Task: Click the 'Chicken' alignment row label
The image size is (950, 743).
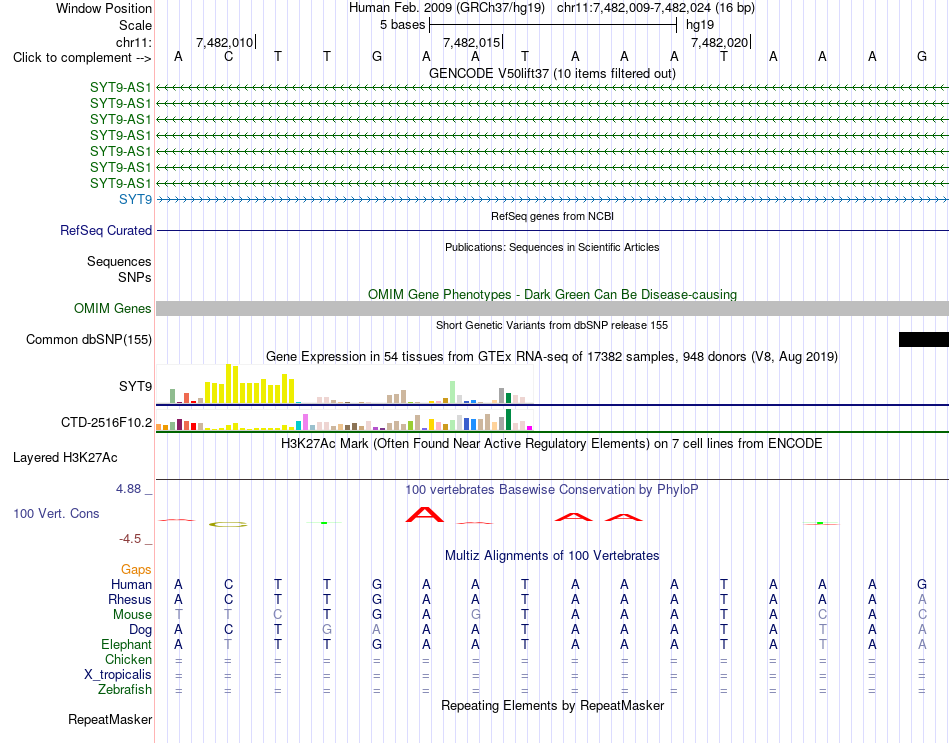Action: point(128,659)
